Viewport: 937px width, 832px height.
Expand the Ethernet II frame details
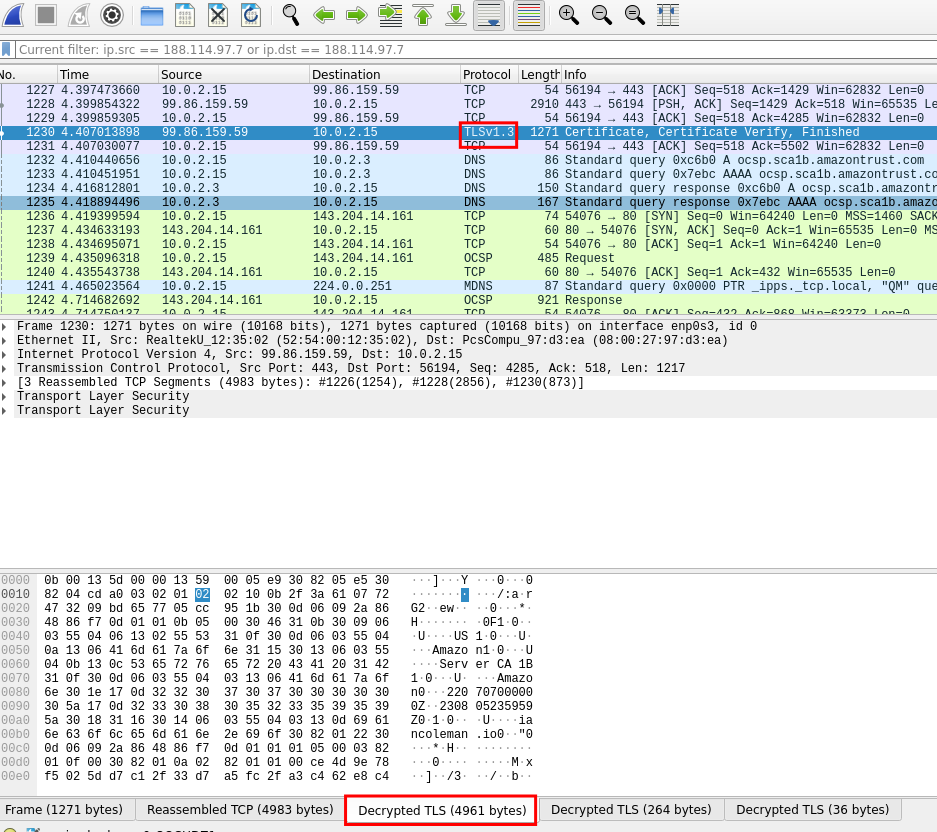tap(5, 340)
